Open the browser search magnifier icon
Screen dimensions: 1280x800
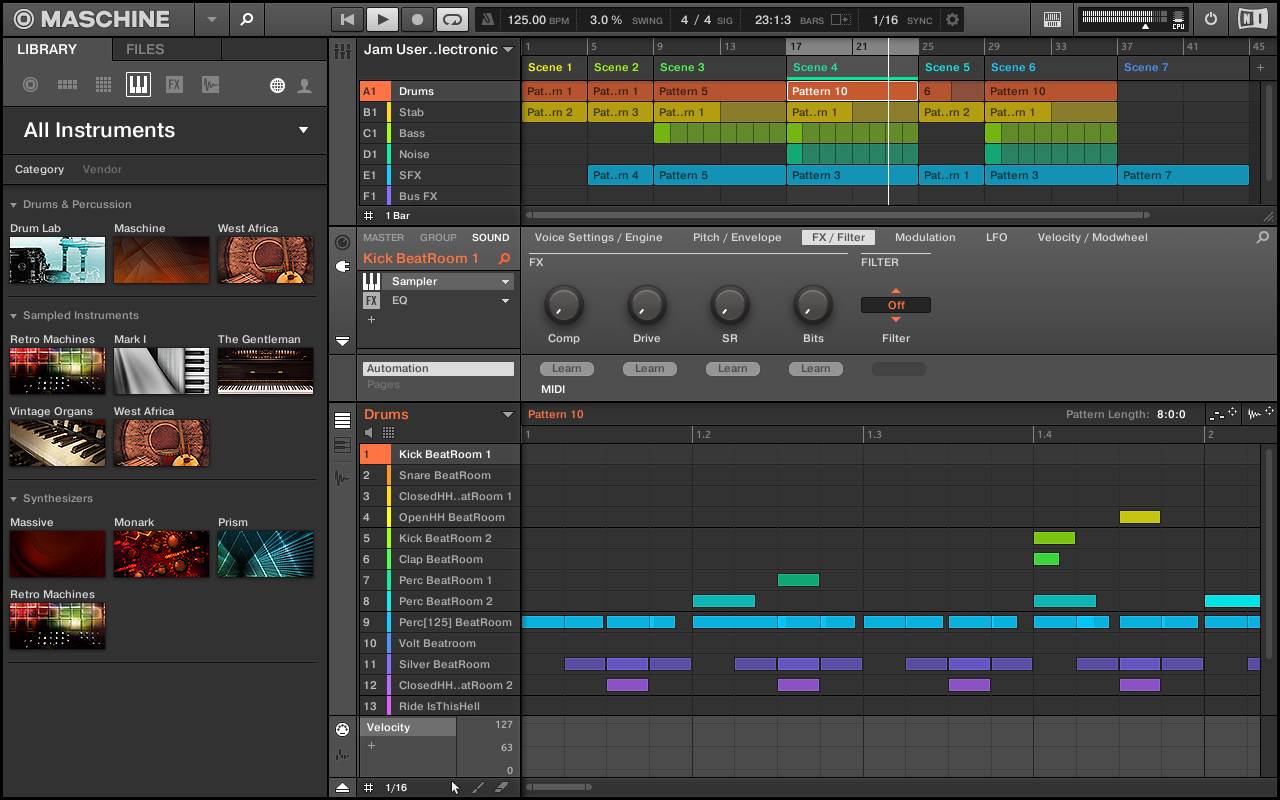click(x=247, y=18)
